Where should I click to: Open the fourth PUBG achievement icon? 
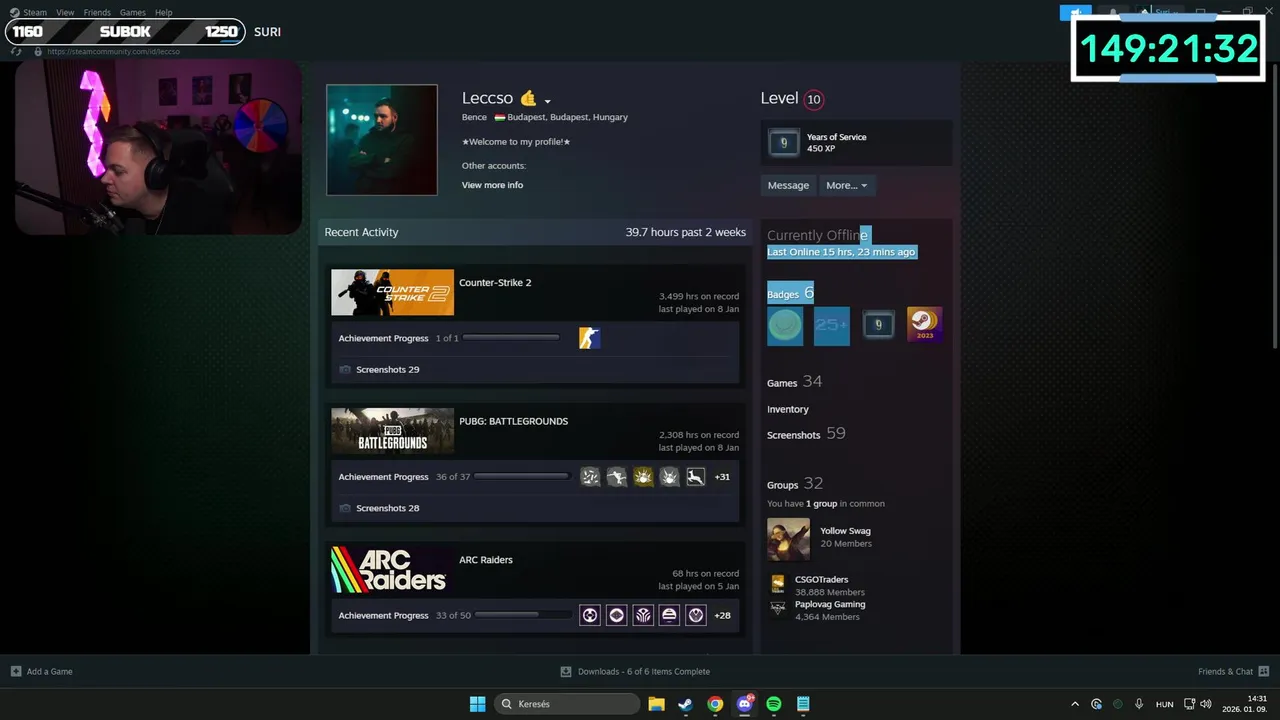pyautogui.click(x=669, y=477)
